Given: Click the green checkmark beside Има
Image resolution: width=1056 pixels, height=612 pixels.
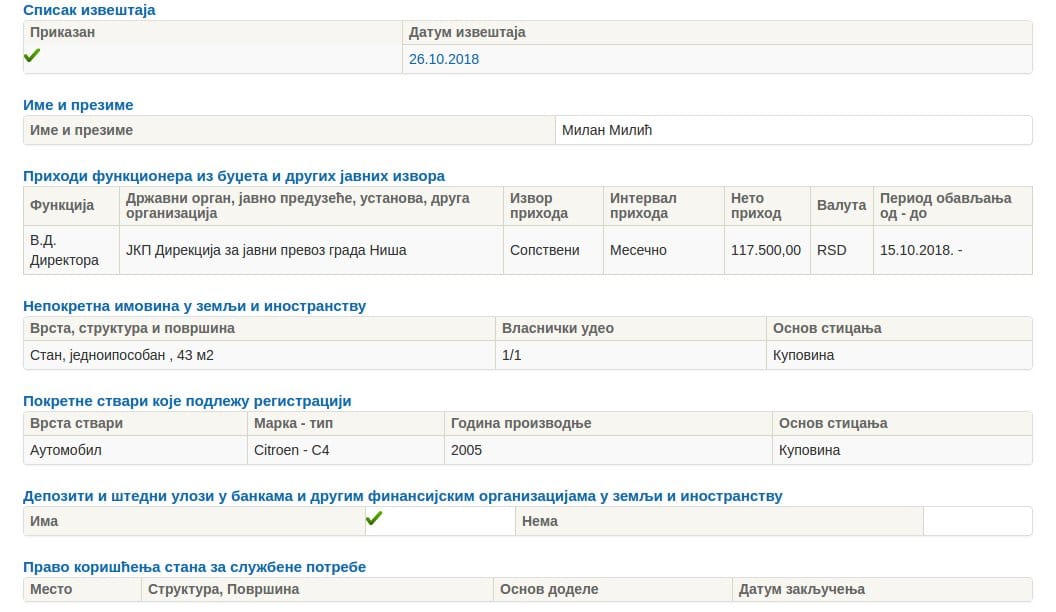Looking at the screenshot, I should pos(375,518).
